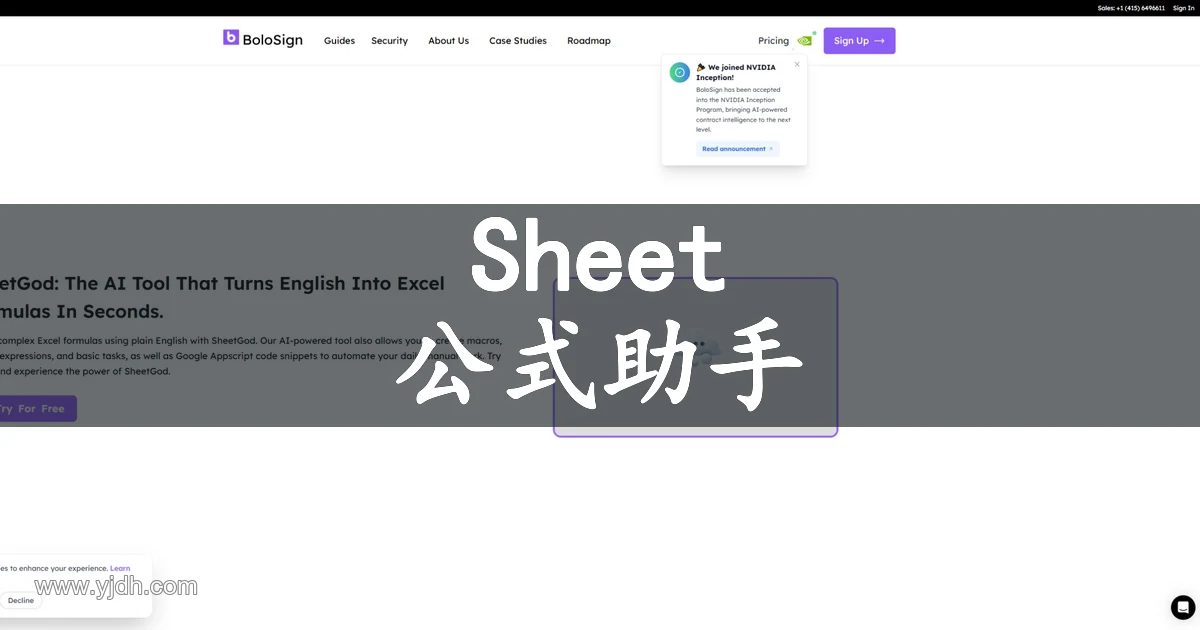Go to Pricing in the navbar
The image size is (1200, 630).
(773, 41)
